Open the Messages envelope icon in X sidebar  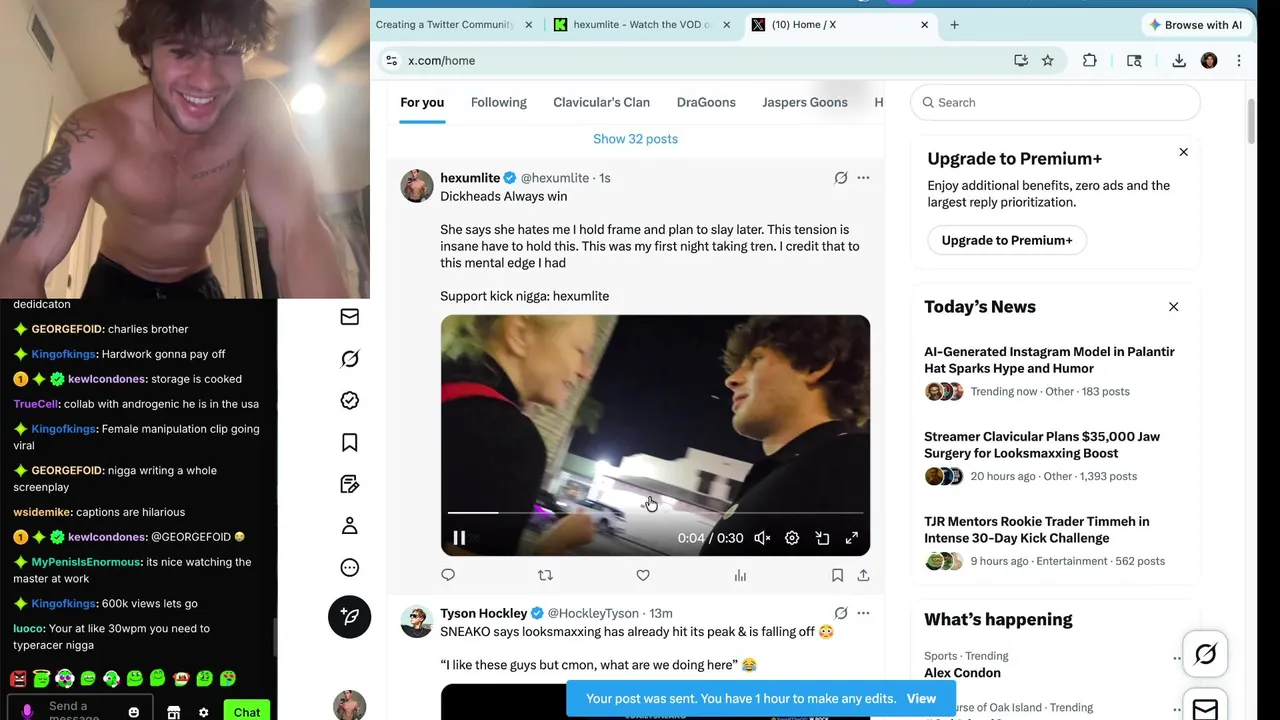tap(349, 317)
